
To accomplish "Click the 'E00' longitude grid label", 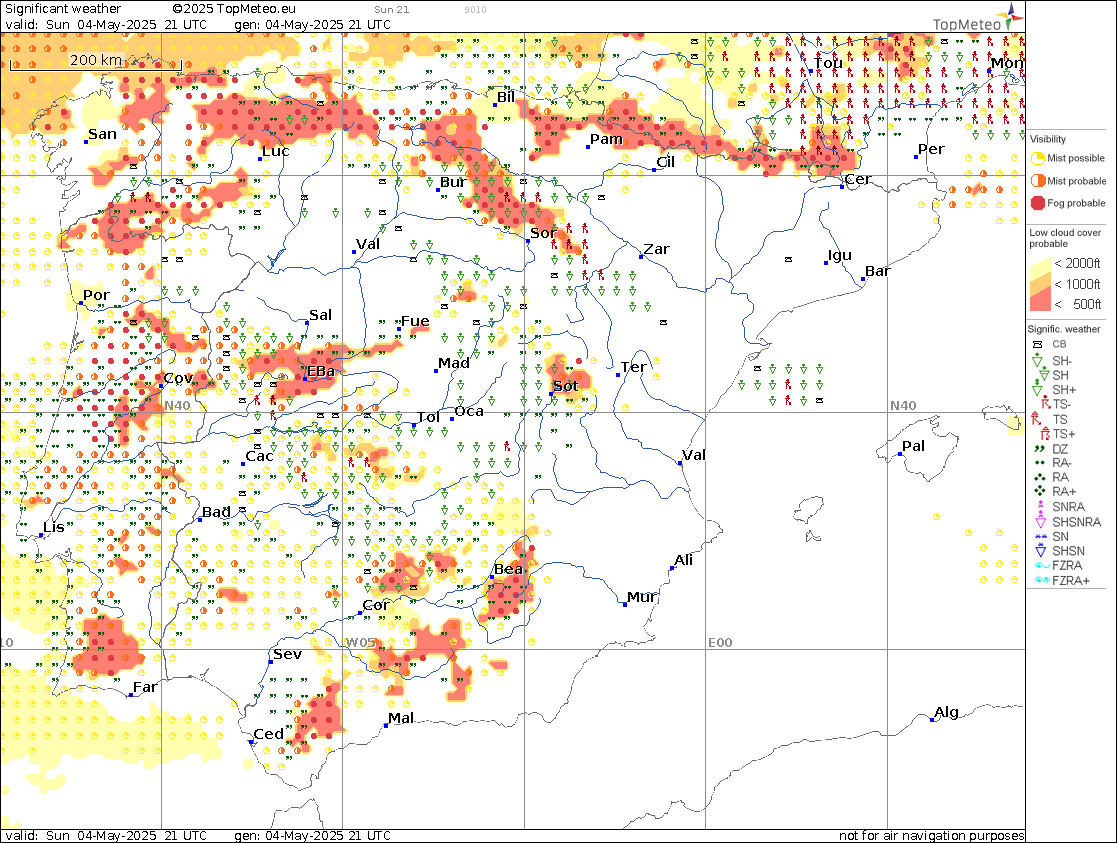I will pyautogui.click(x=720, y=642).
